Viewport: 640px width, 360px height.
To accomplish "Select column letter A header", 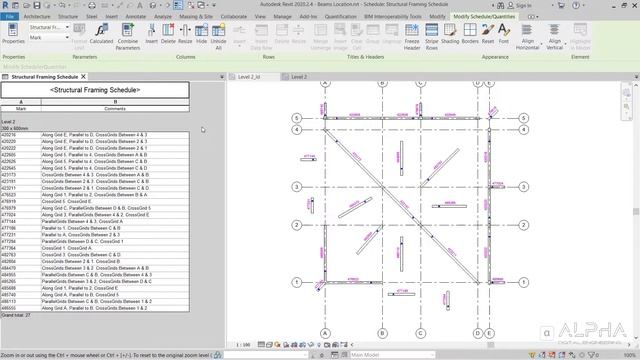I will tap(21, 102).
